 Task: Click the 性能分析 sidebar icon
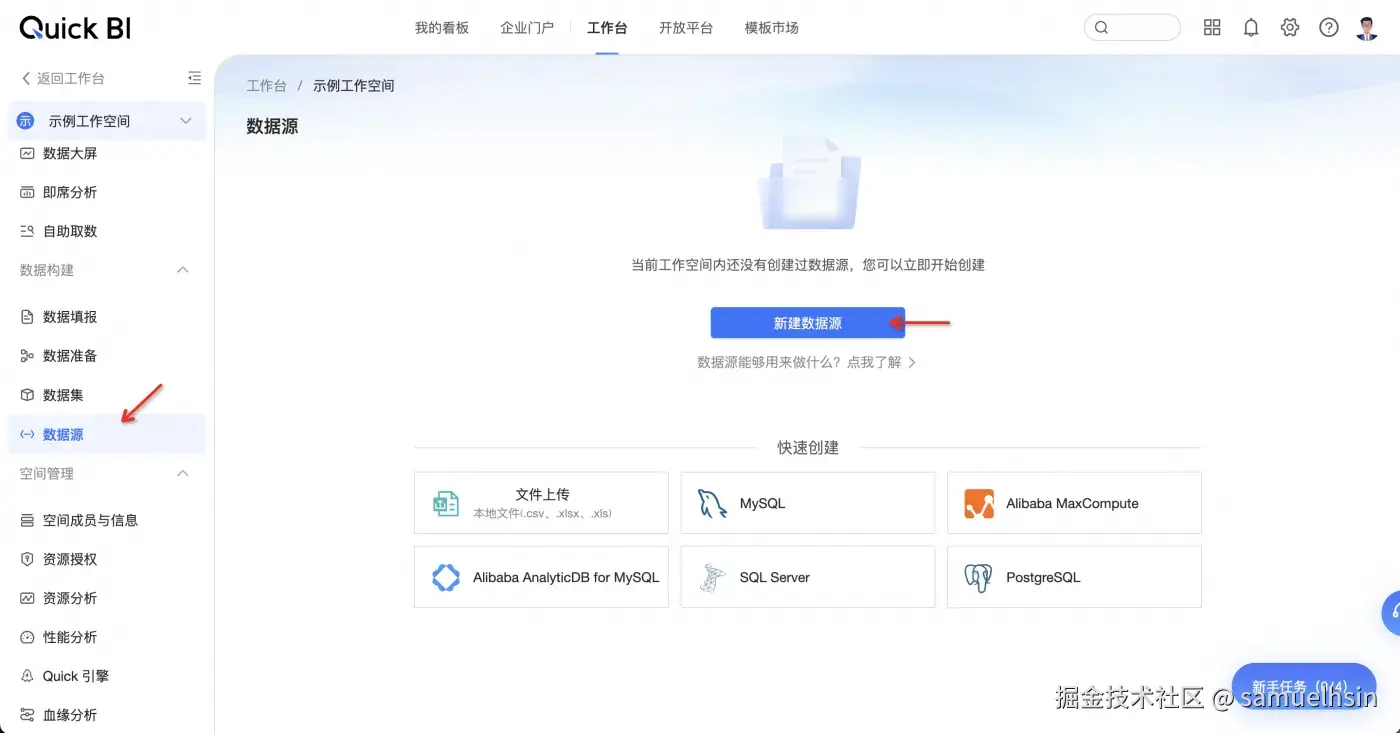(27, 637)
